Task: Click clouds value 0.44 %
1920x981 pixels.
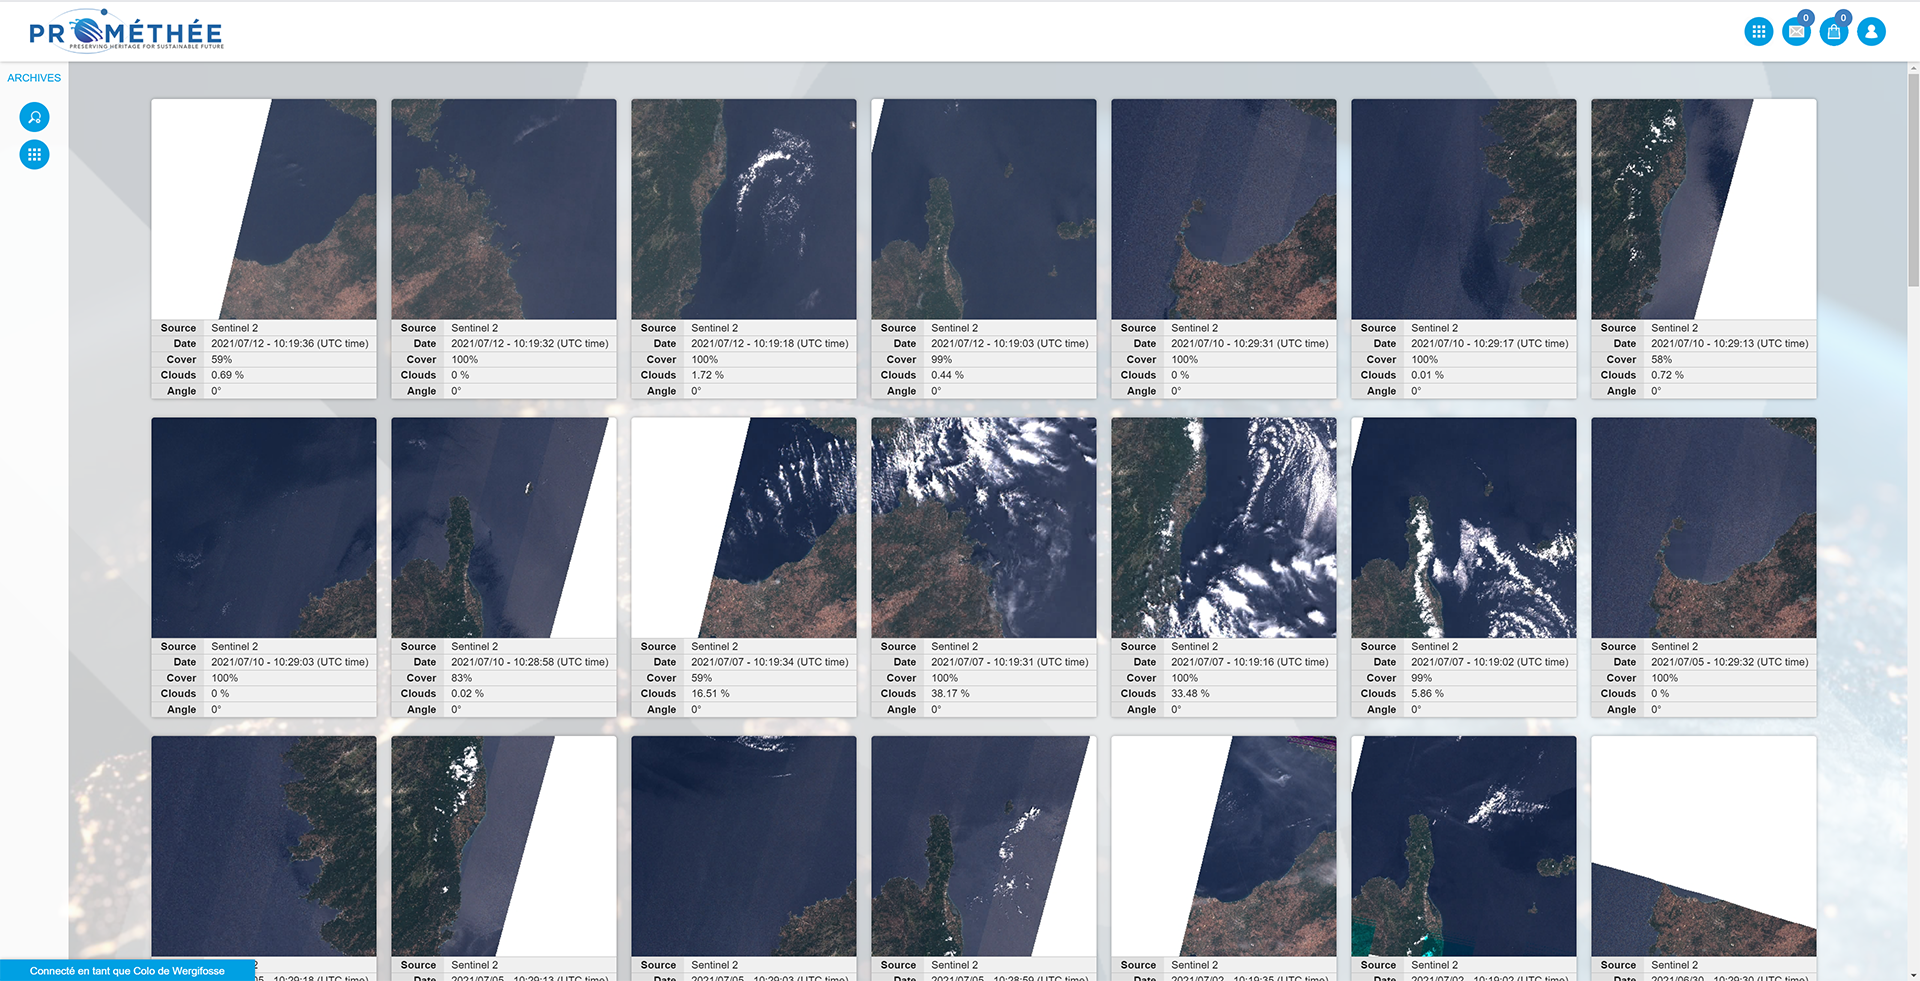Action: pos(948,376)
